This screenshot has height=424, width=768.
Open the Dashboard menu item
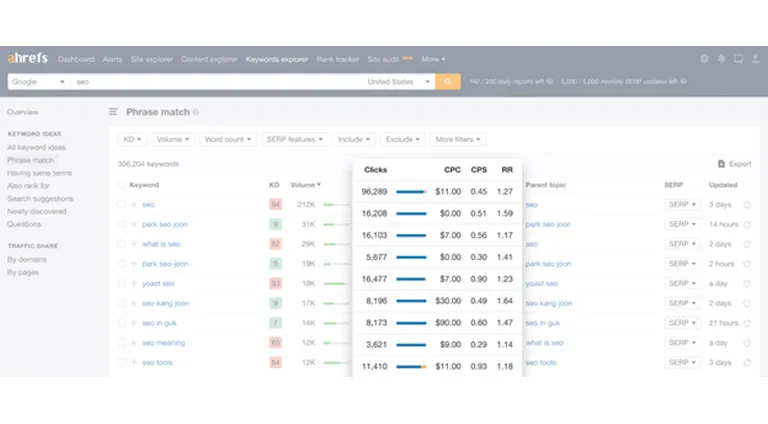click(x=76, y=59)
